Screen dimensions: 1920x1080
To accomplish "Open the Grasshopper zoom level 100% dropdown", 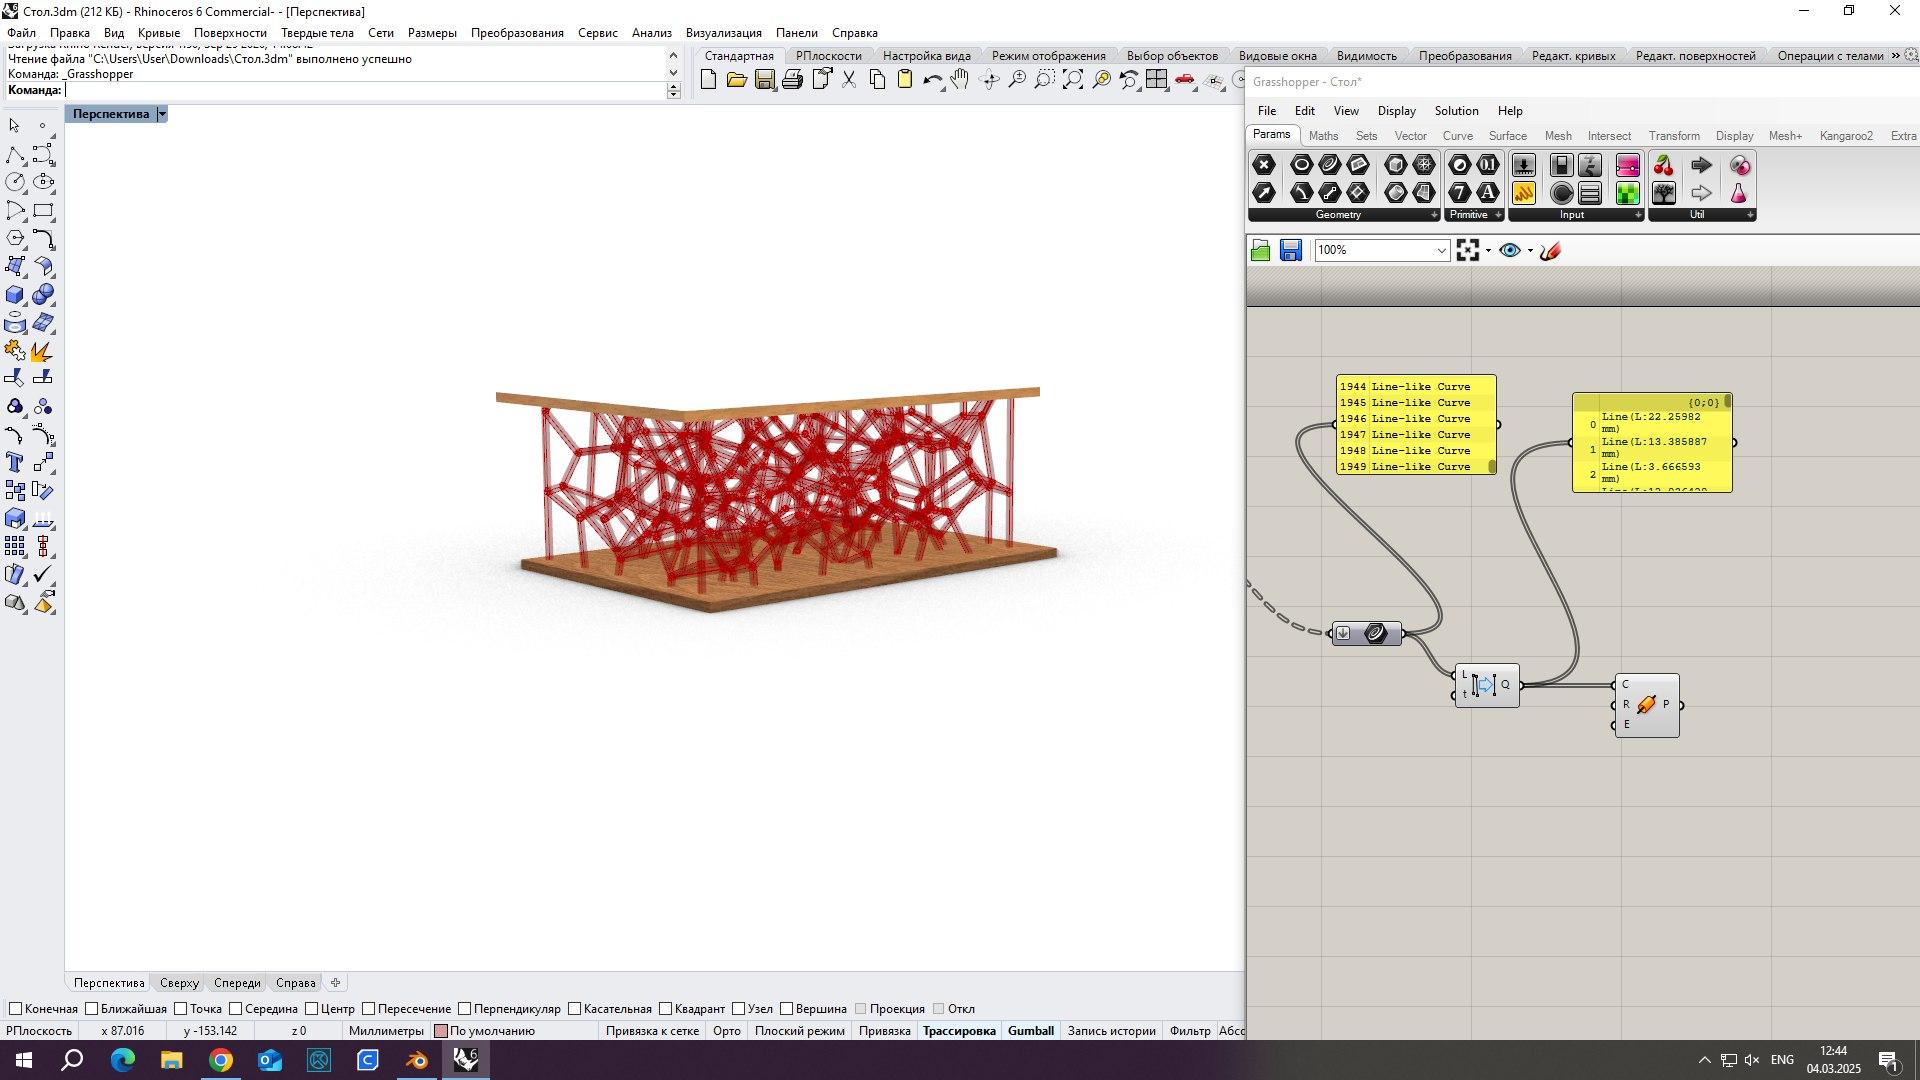I will tap(1441, 251).
